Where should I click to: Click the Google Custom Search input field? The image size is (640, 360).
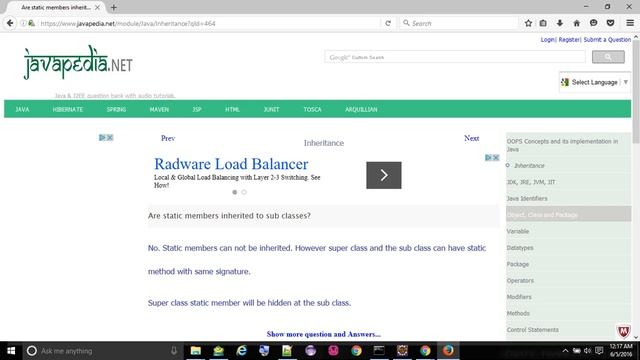455,57
